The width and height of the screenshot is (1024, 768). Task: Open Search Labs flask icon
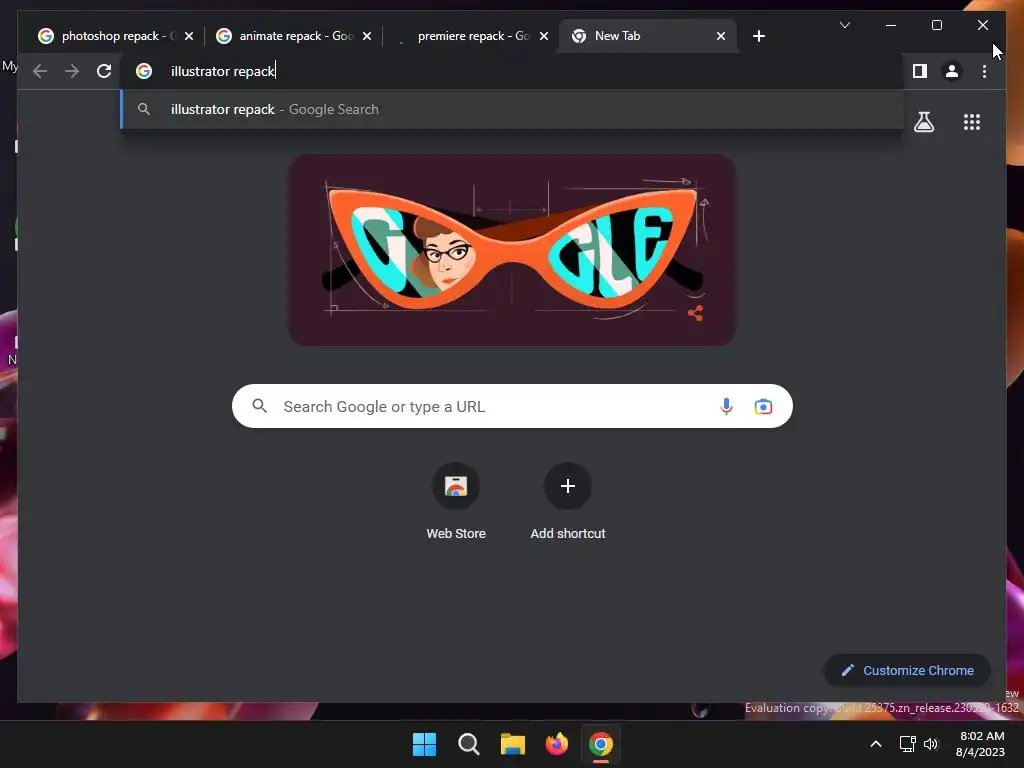[x=923, y=122]
